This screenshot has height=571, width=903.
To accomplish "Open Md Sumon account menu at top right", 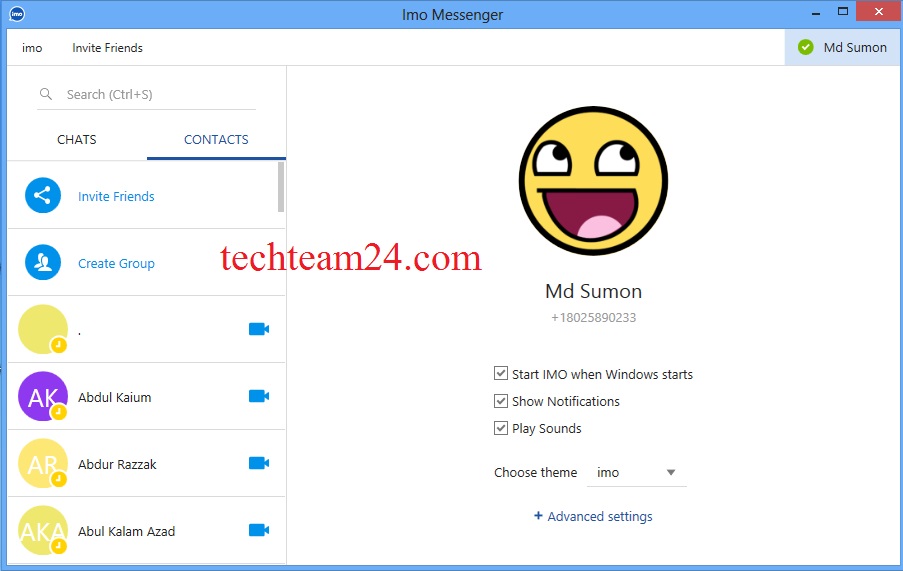I will (843, 47).
